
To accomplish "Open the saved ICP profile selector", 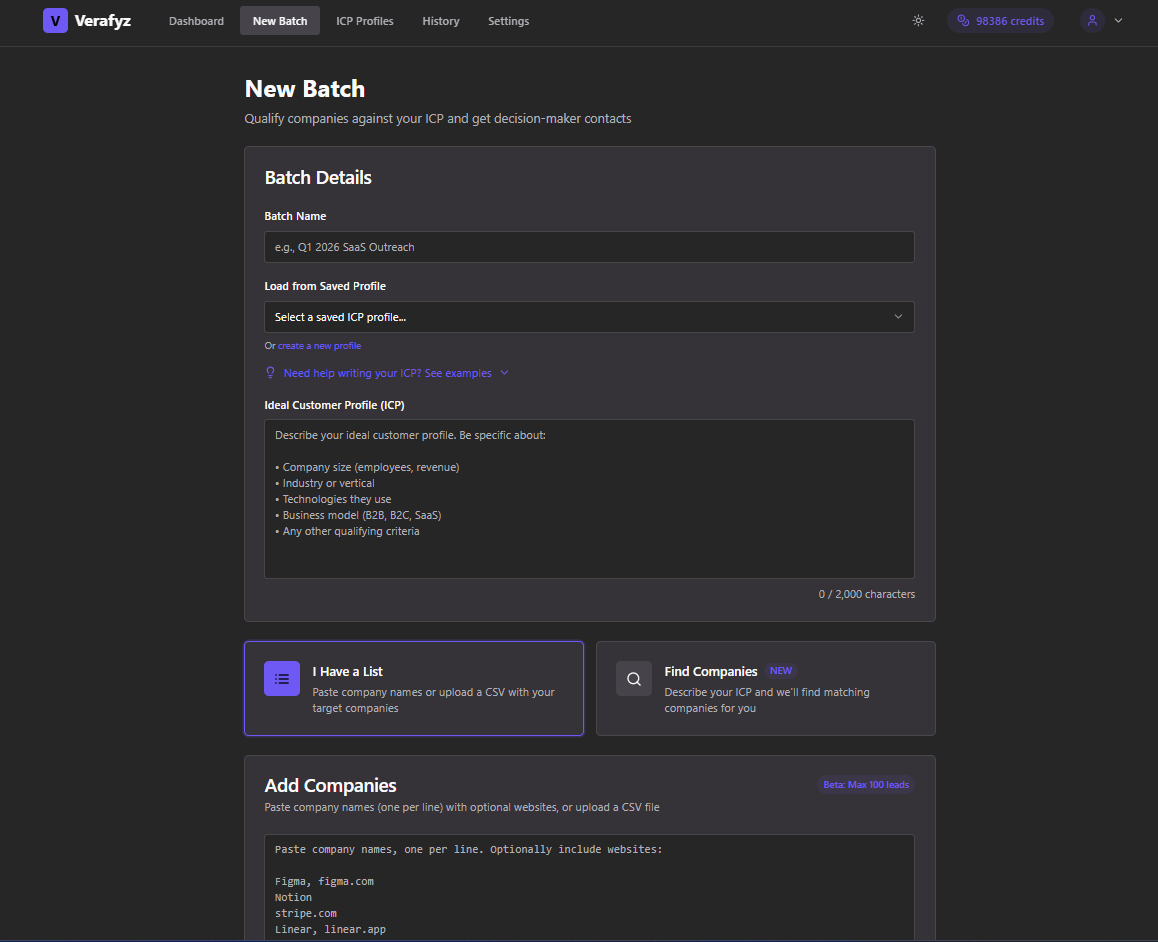I will [589, 316].
